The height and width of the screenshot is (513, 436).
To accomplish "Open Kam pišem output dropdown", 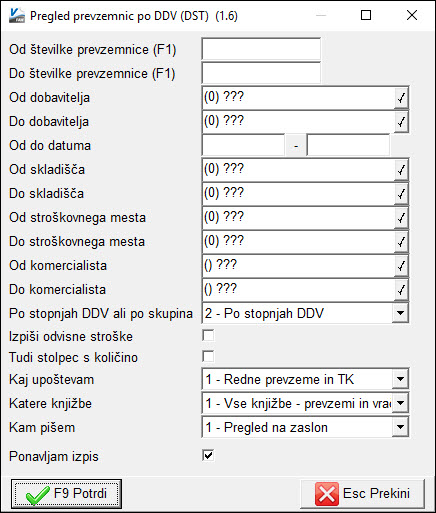I will [x=400, y=427].
